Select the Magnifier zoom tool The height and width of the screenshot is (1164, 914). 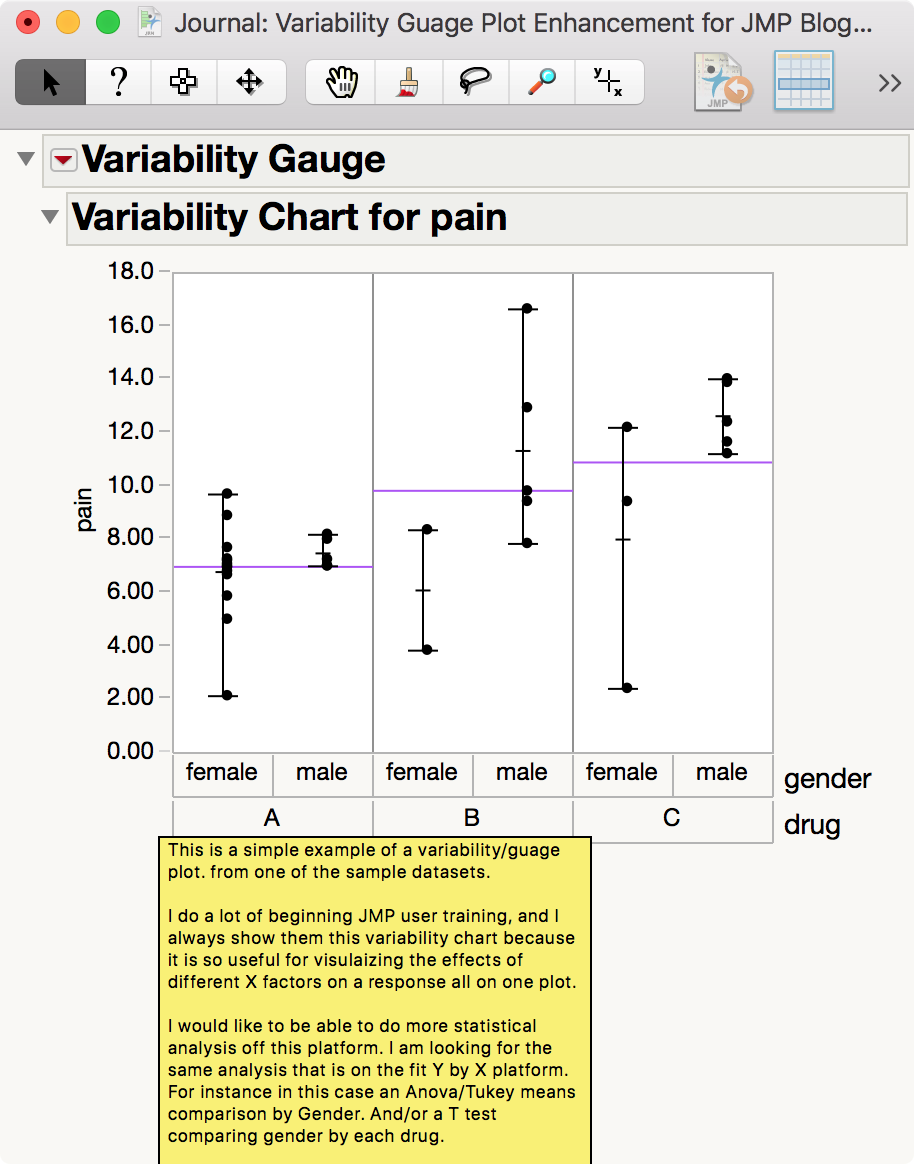(x=541, y=82)
